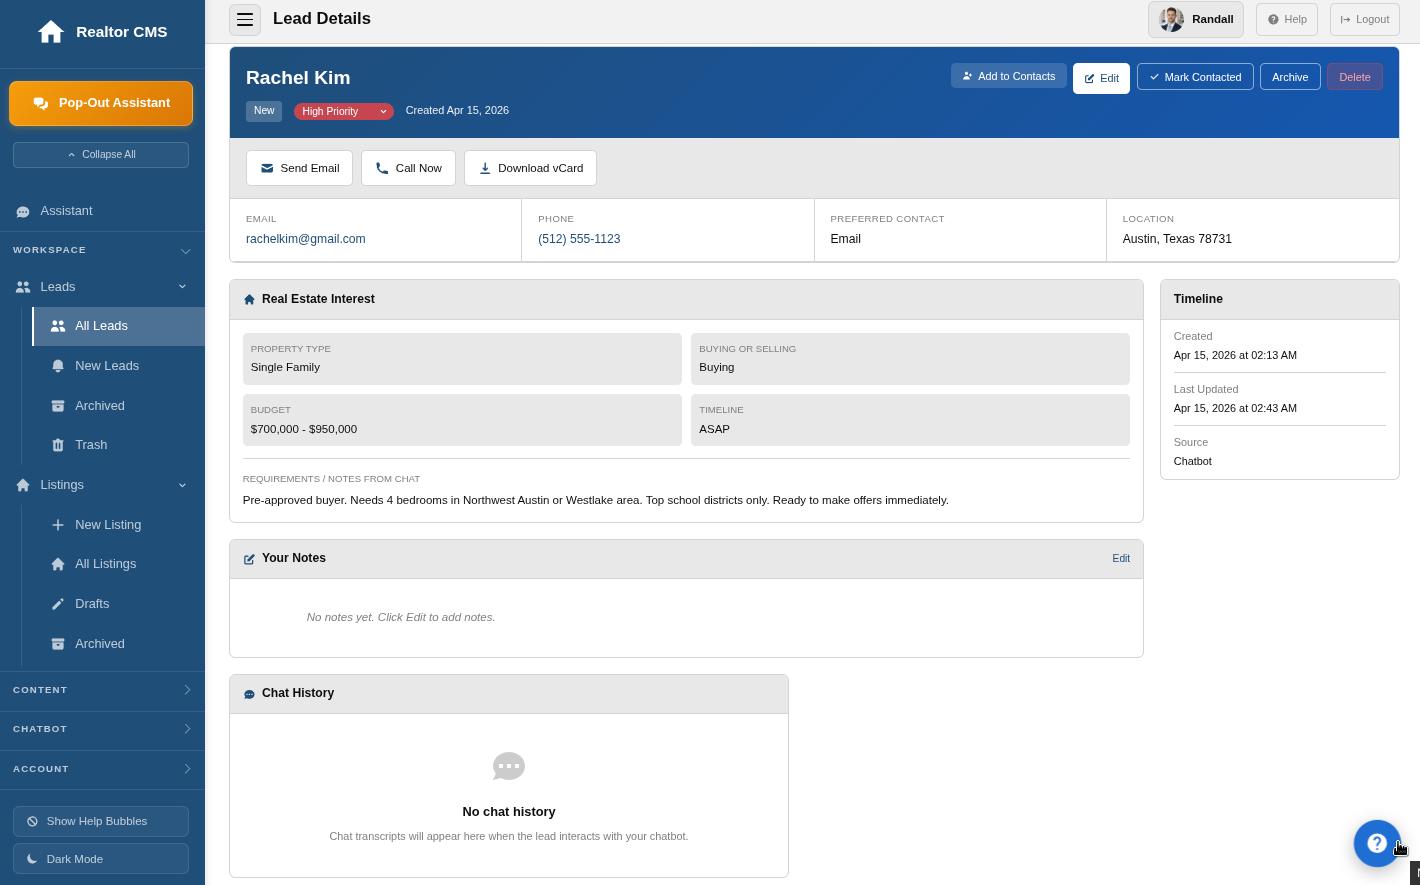Open the Assistant sidebar item

103,211
